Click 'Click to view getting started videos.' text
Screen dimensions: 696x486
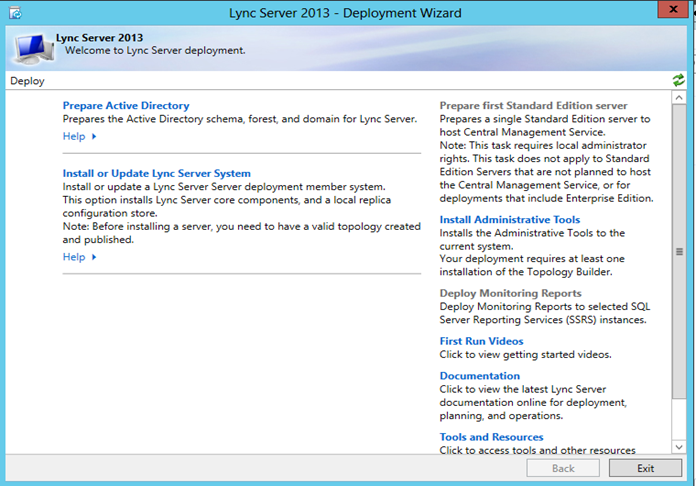(x=525, y=355)
